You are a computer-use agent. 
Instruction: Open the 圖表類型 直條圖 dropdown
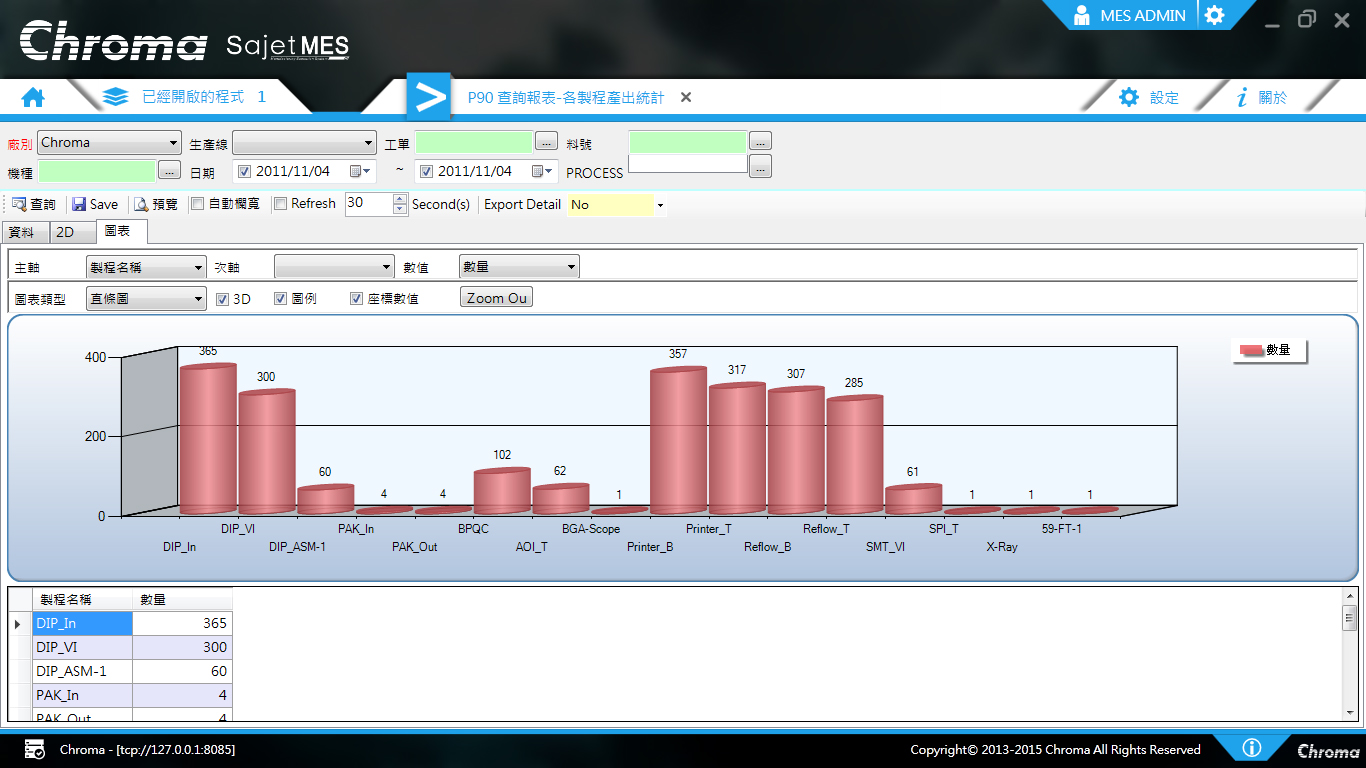pyautogui.click(x=146, y=298)
